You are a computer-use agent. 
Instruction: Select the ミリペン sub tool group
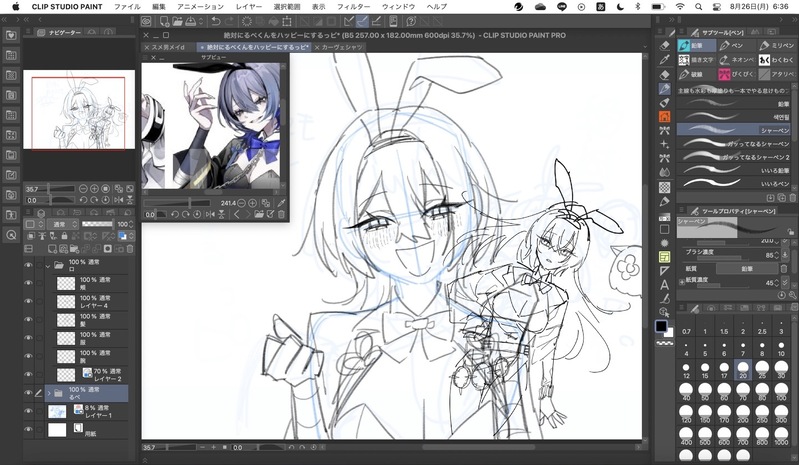777,46
